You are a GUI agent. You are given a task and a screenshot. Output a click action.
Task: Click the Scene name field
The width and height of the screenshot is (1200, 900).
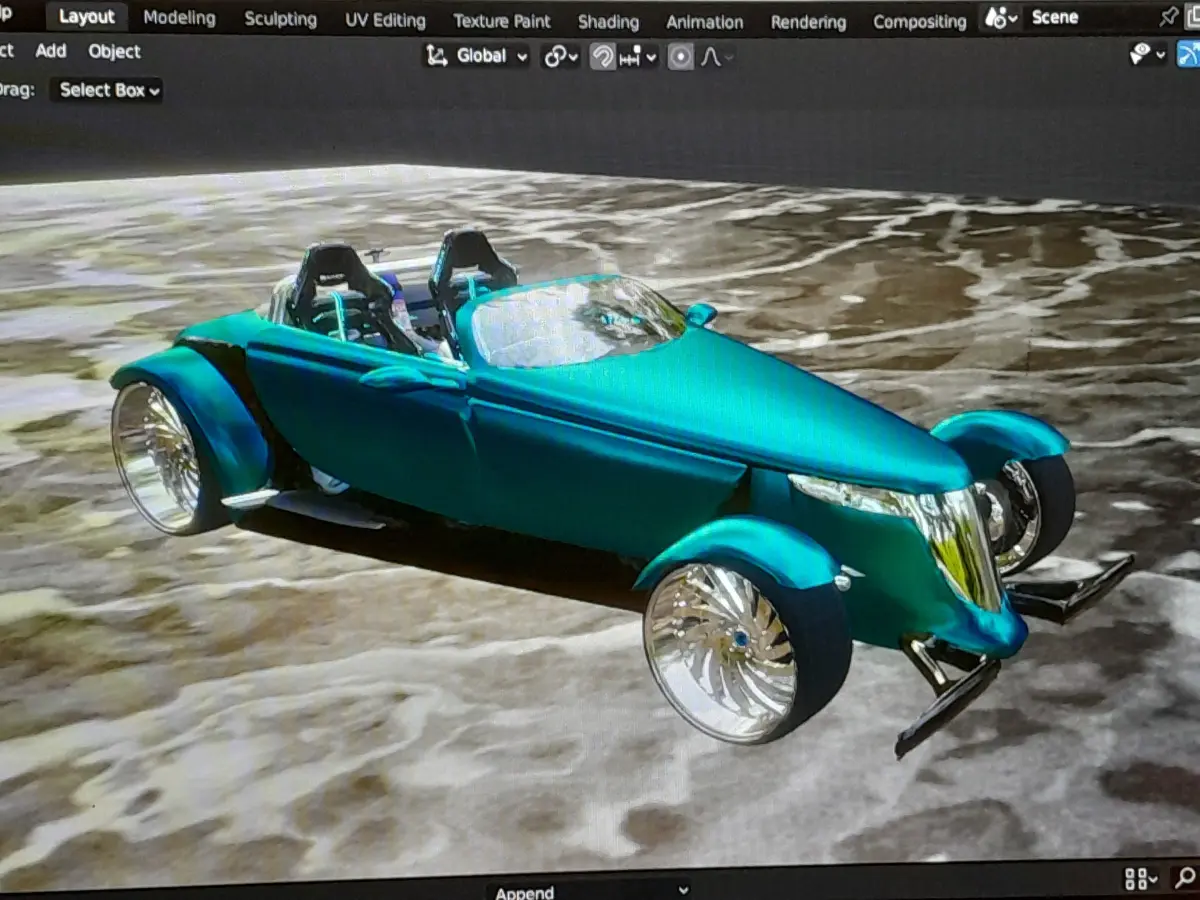click(1088, 17)
